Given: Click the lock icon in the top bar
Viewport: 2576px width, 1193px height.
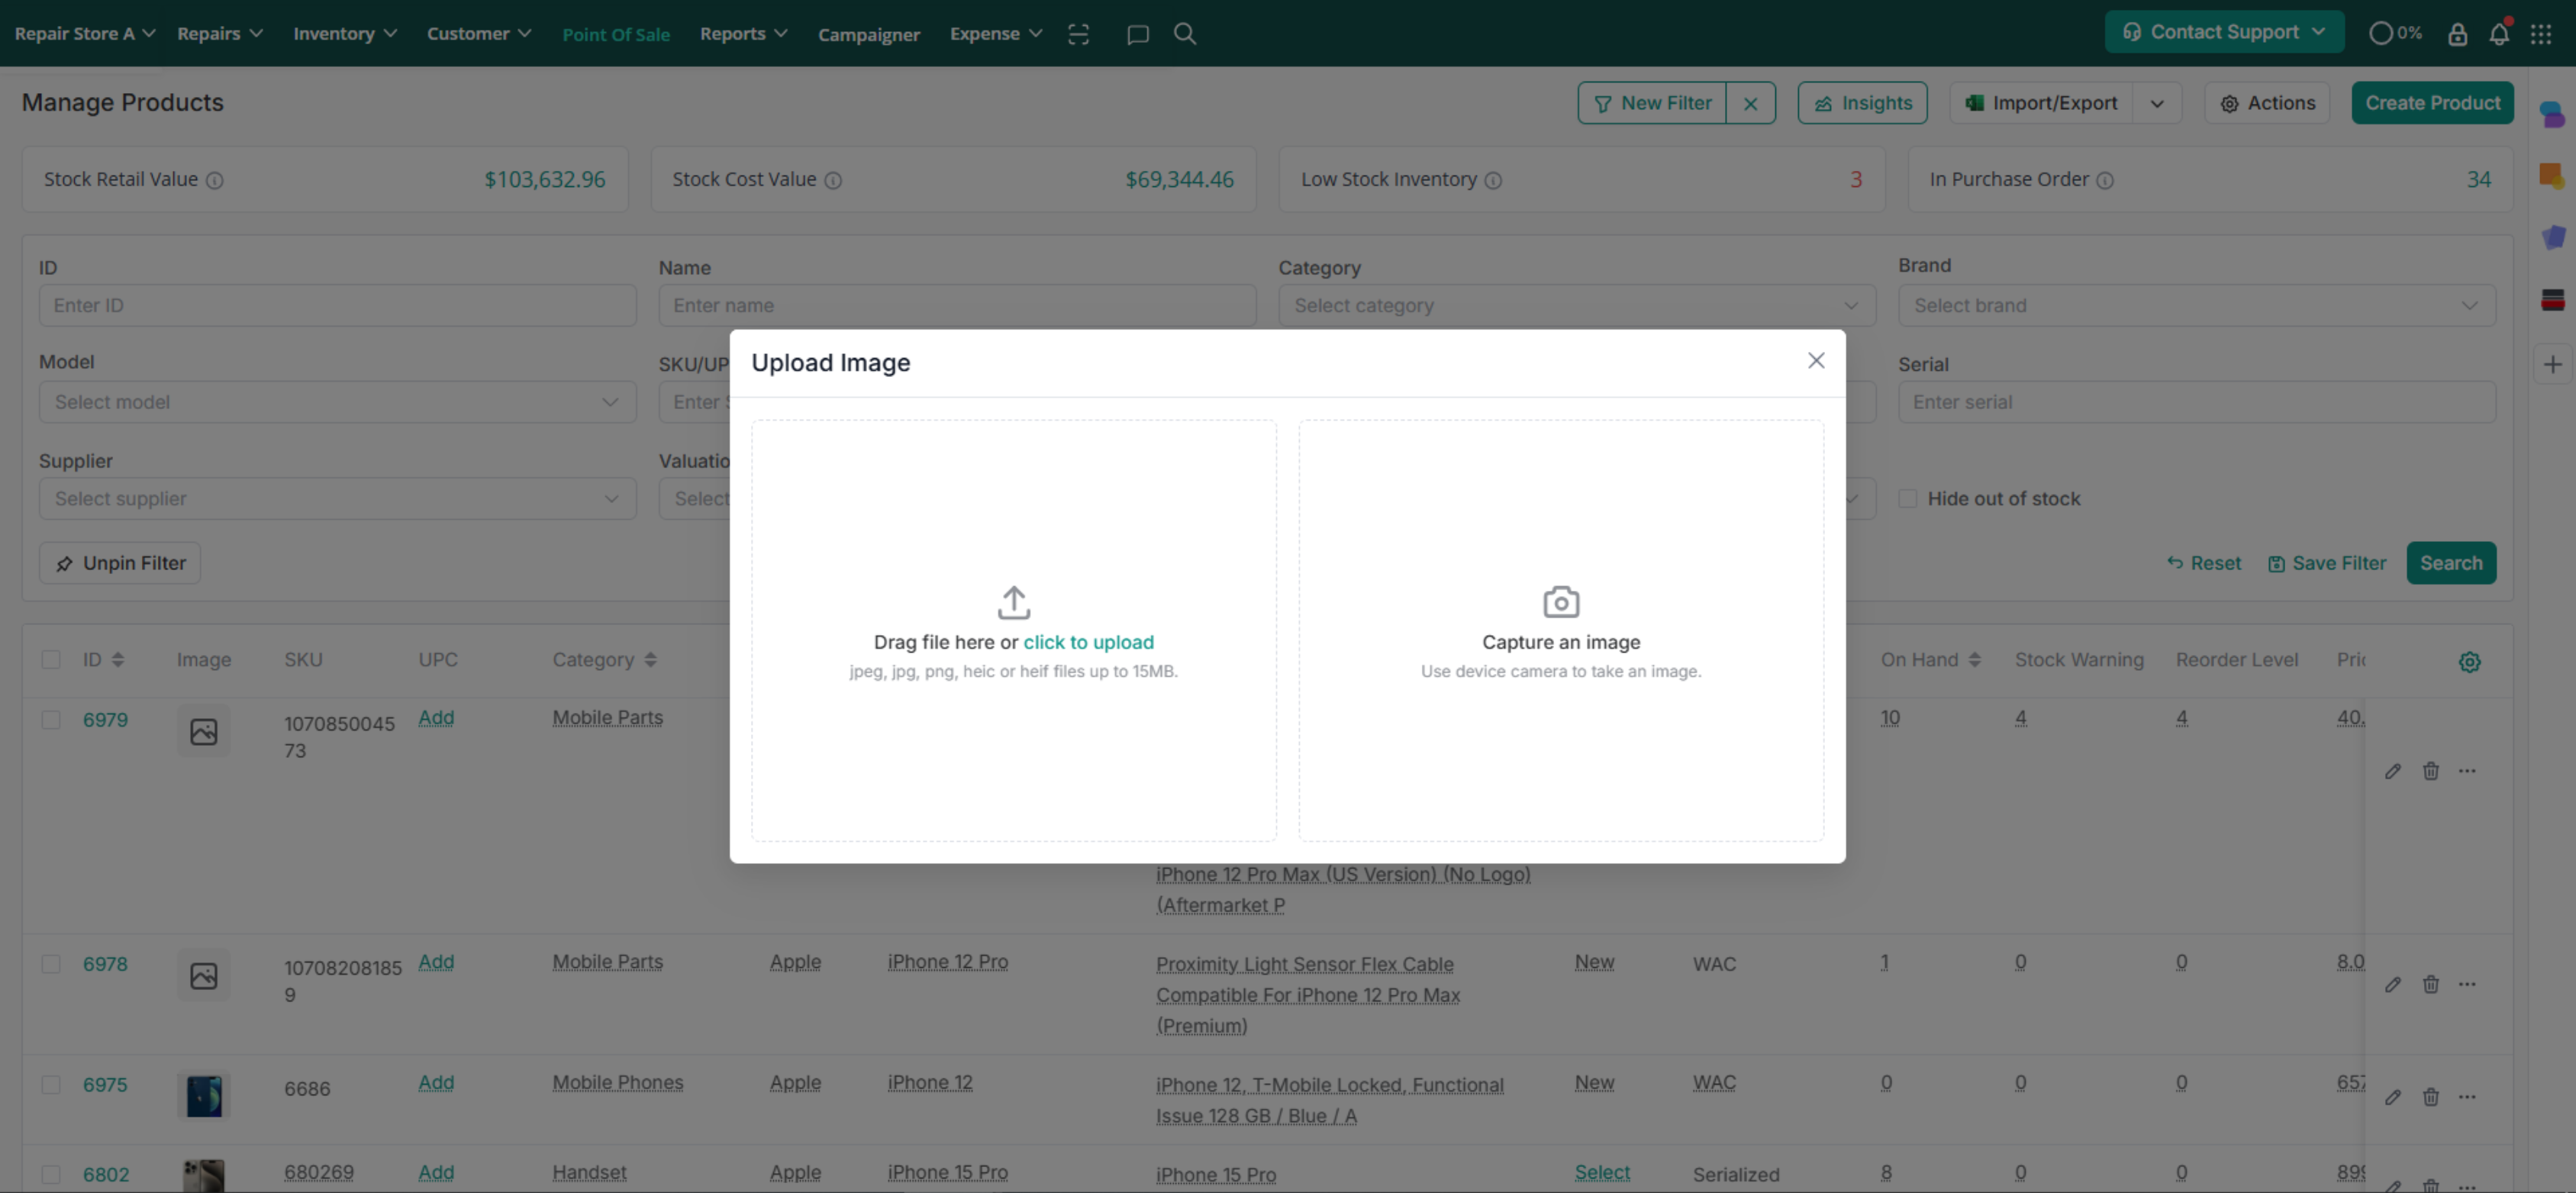Looking at the screenshot, I should [x=2458, y=33].
